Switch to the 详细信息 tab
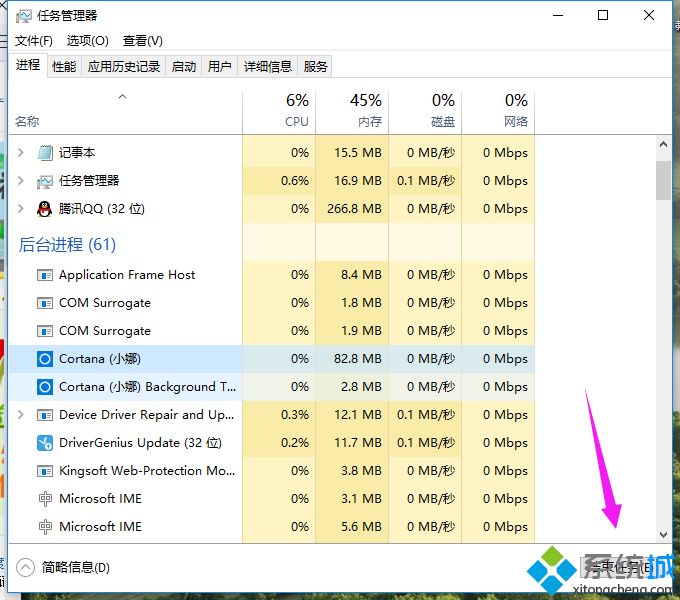The height and width of the screenshot is (600, 680). [x=268, y=67]
